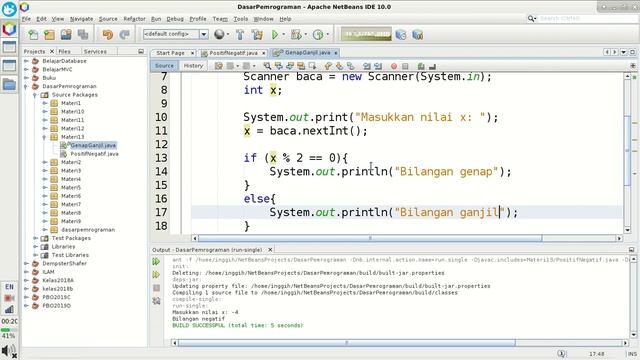The image size is (640, 360).
Task: Click the Toggle Bookmark icon in editor toolbar
Action: pyautogui.click(x=351, y=66)
